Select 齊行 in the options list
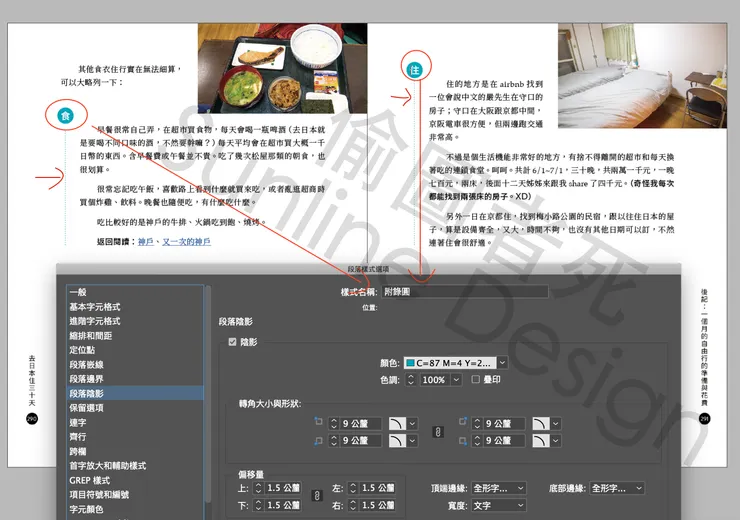 click(x=135, y=437)
